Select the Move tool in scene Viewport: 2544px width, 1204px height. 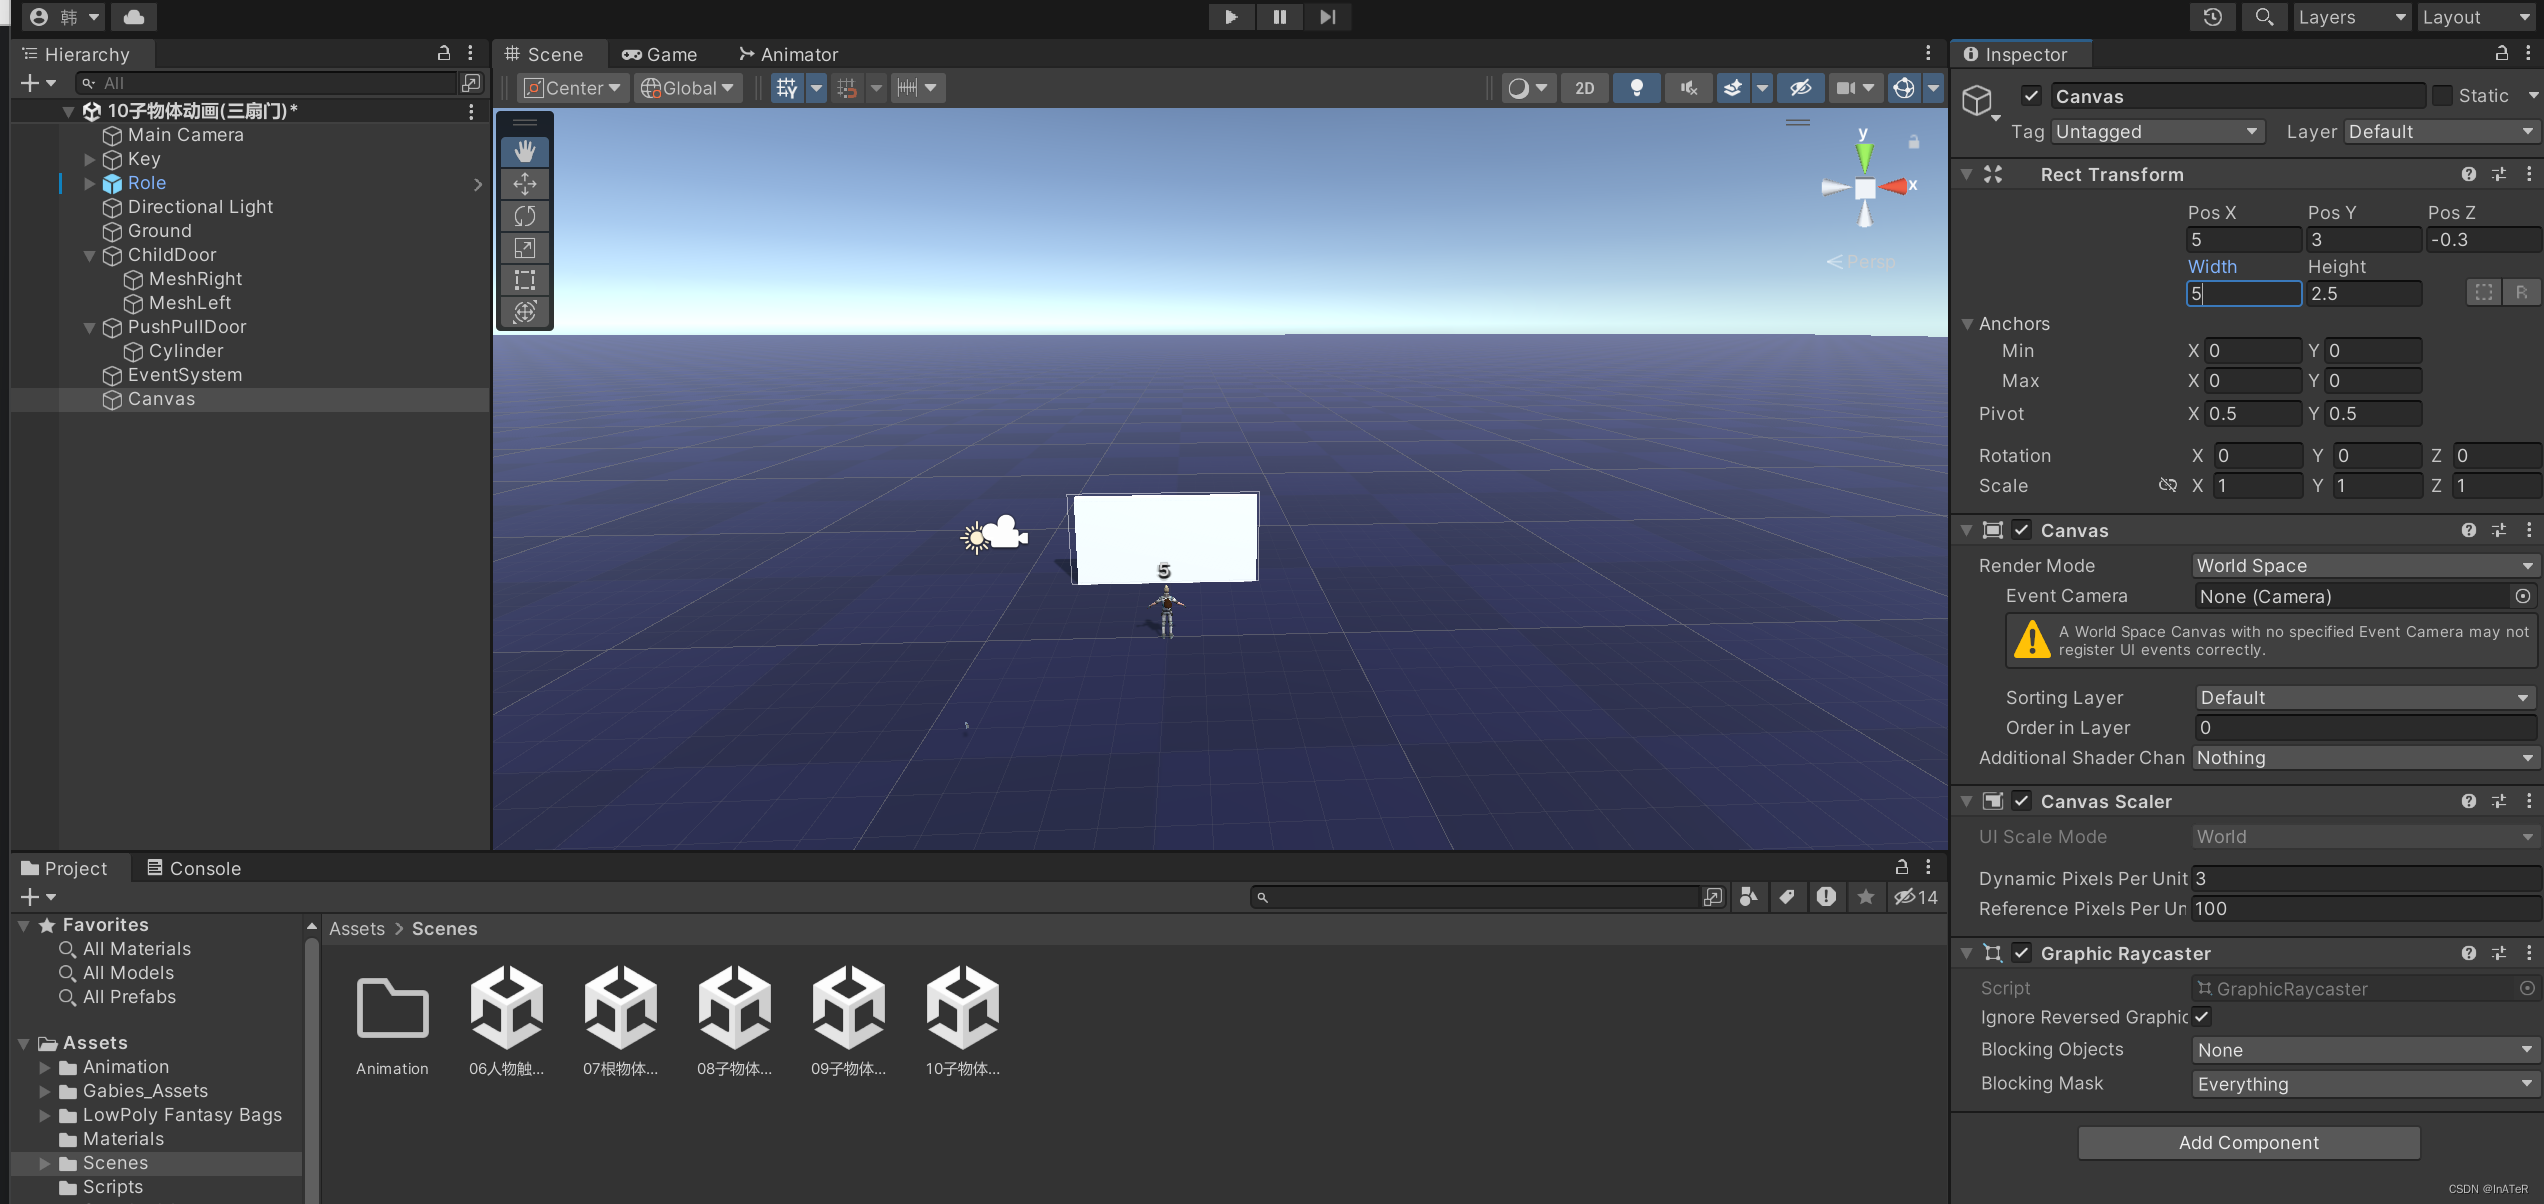tap(525, 184)
